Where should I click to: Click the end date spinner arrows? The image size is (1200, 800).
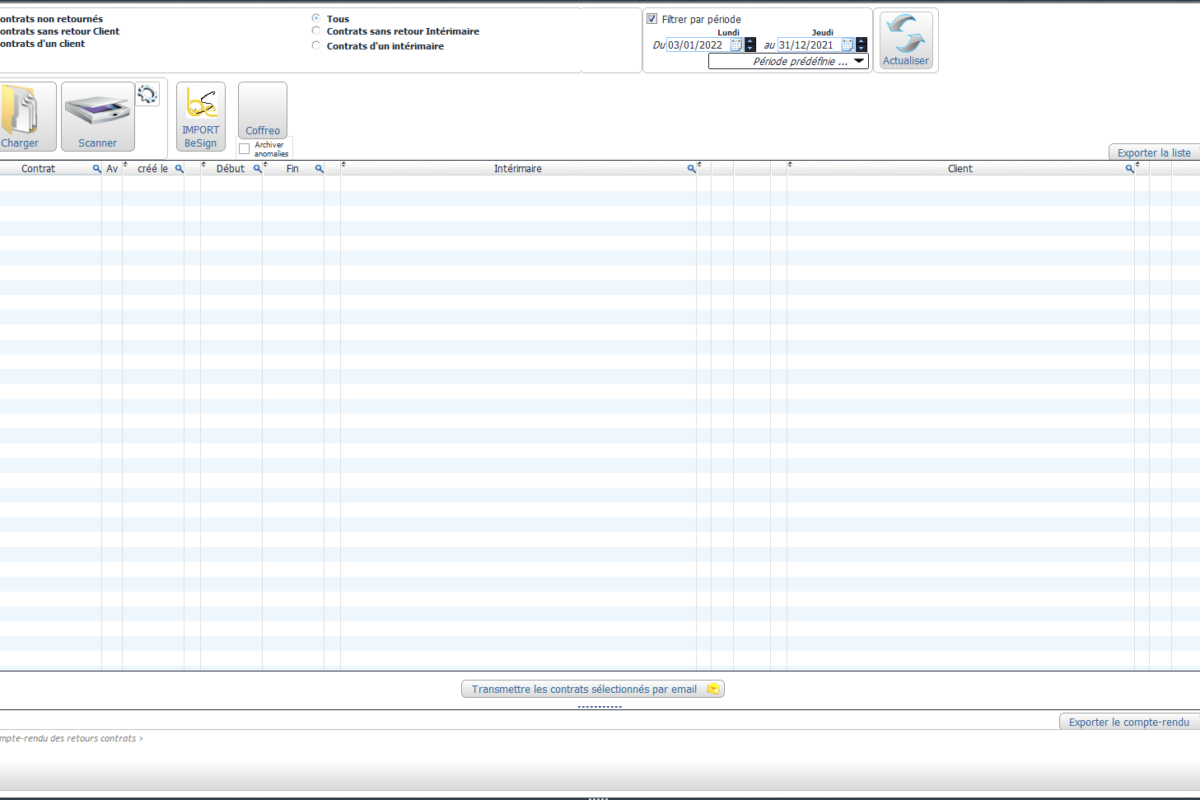[x=861, y=45]
